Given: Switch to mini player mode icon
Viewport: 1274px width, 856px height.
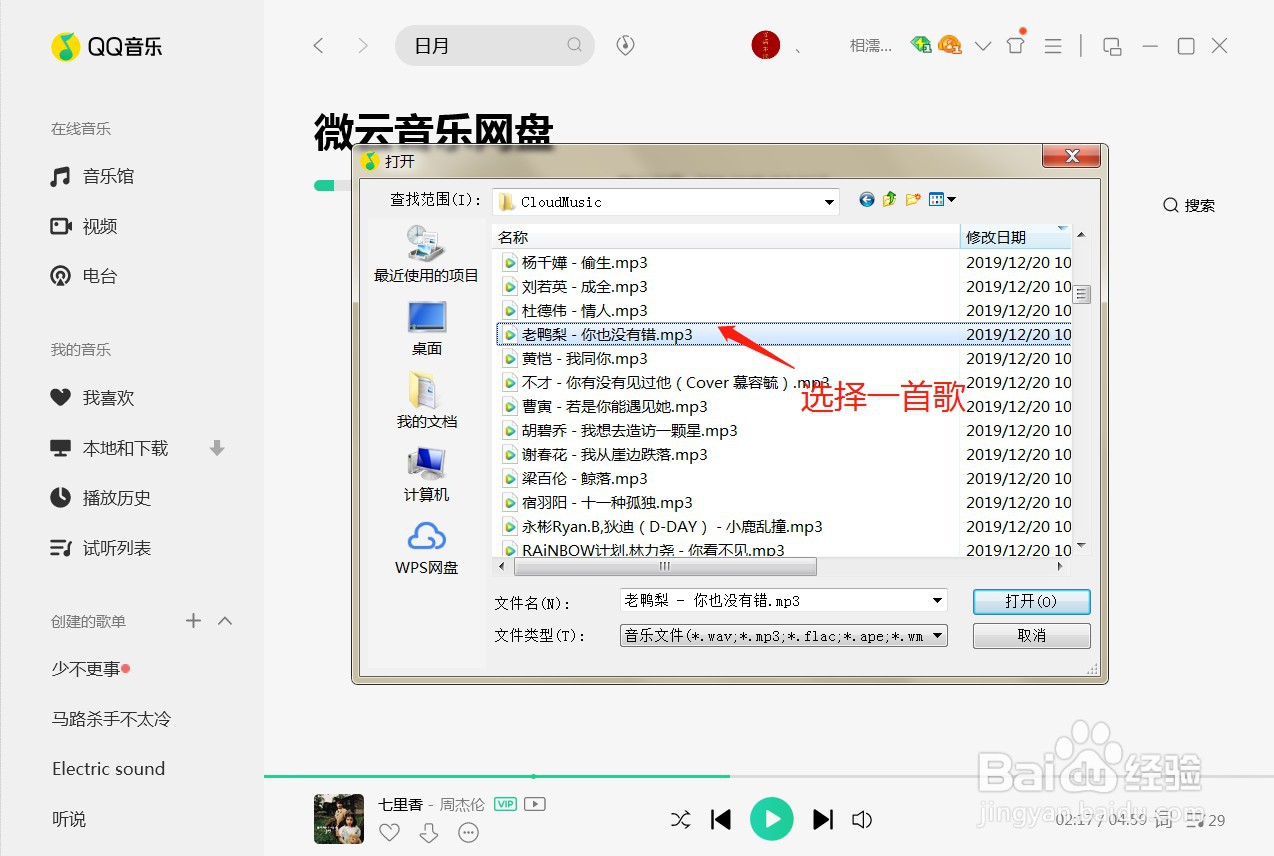Looking at the screenshot, I should point(1112,46).
